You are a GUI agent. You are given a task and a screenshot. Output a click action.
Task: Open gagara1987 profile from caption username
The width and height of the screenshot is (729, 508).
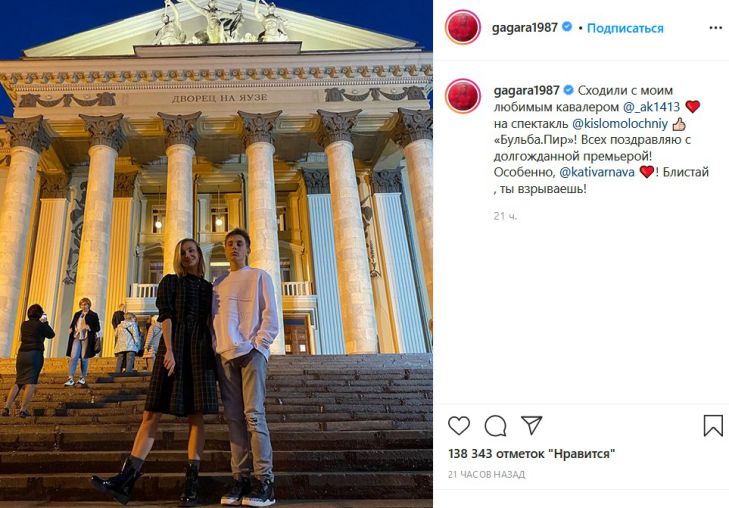tap(526, 90)
